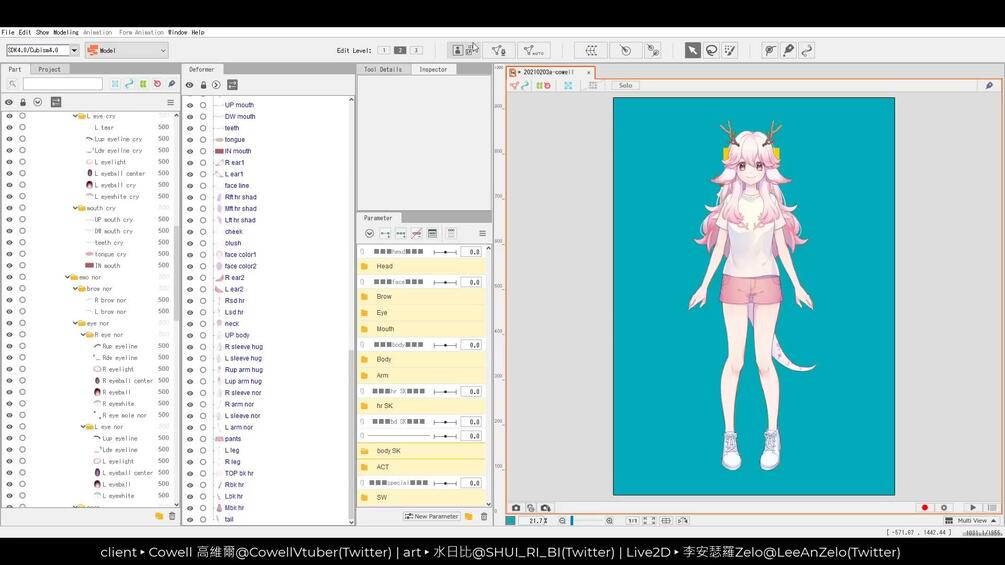Open the manual mesh edit tool
1005x565 pixels.
[499, 50]
